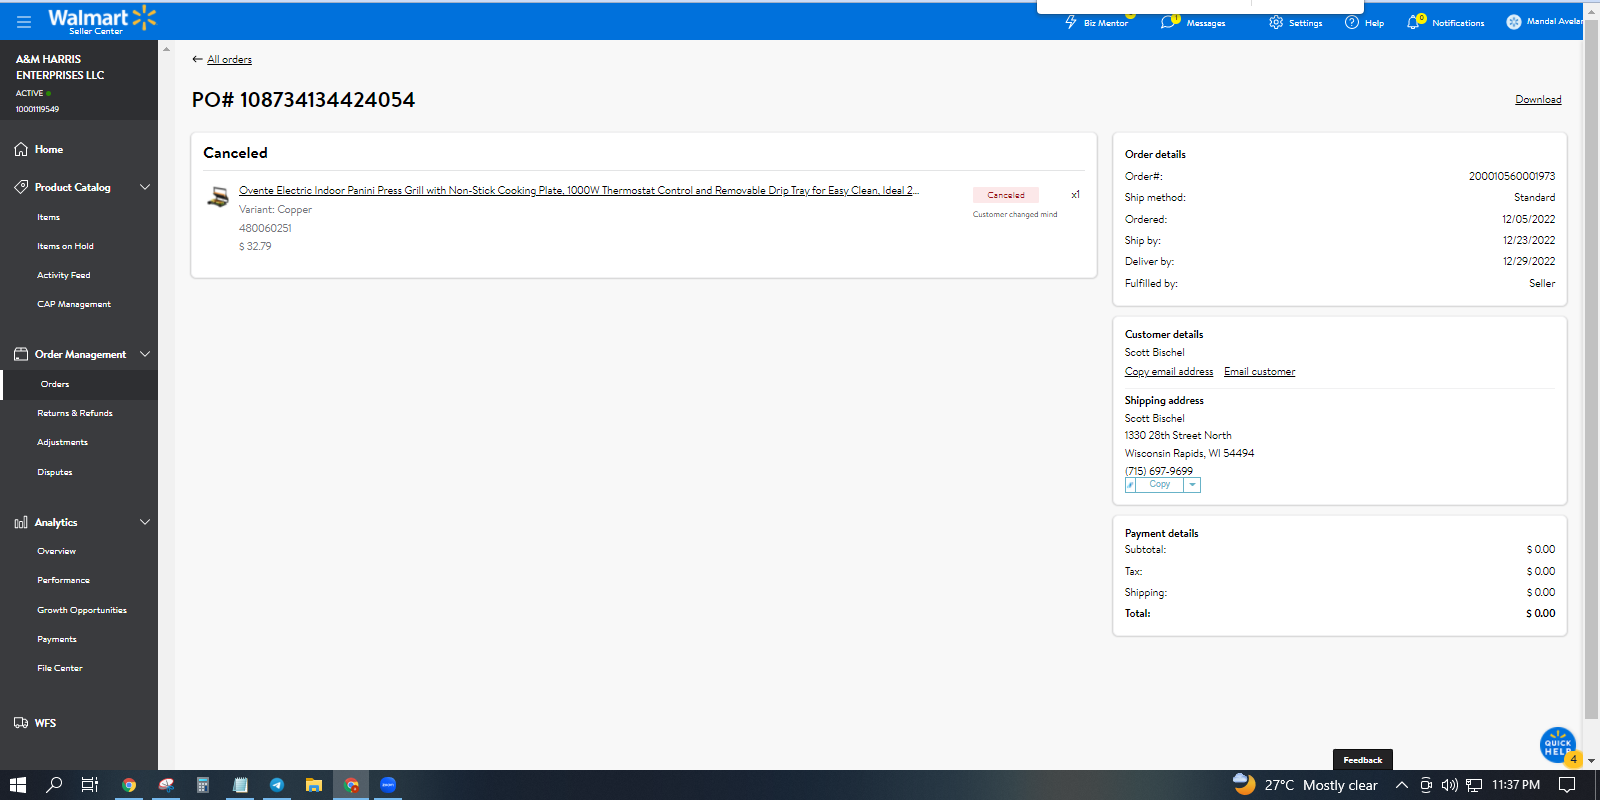Open Items on Hold page

[x=65, y=246]
